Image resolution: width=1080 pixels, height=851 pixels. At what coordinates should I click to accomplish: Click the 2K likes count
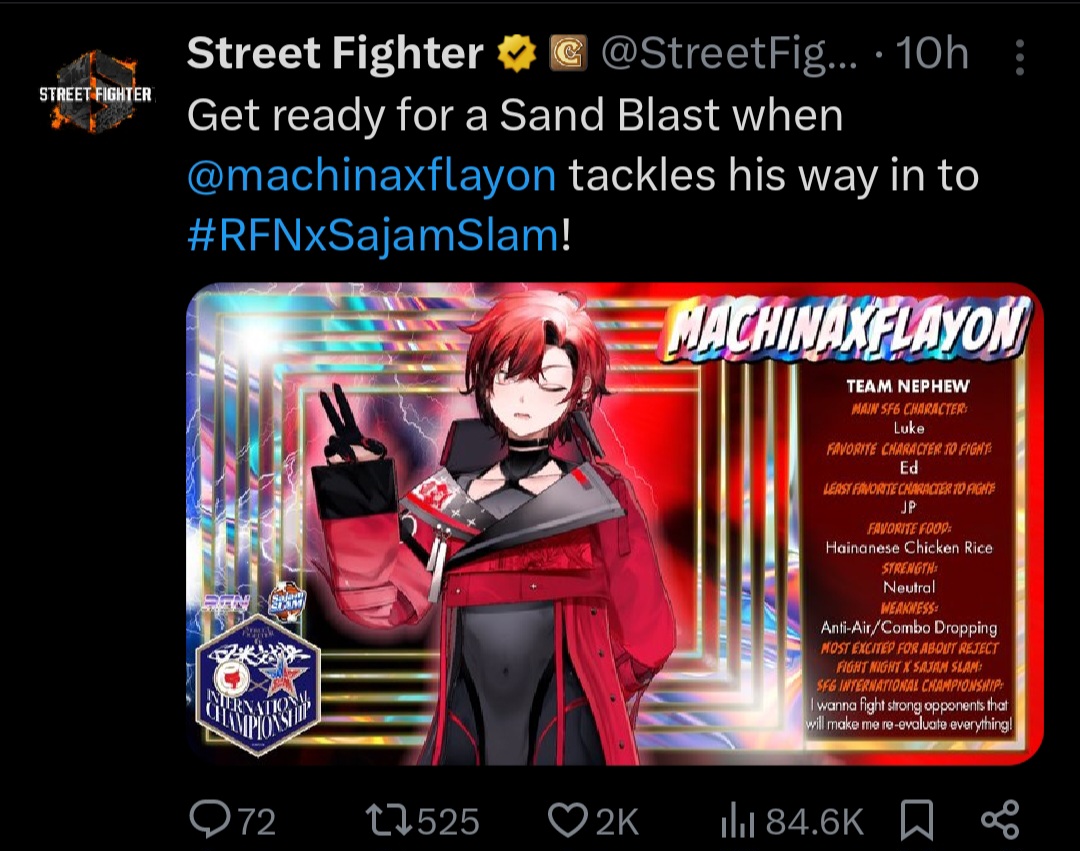617,822
